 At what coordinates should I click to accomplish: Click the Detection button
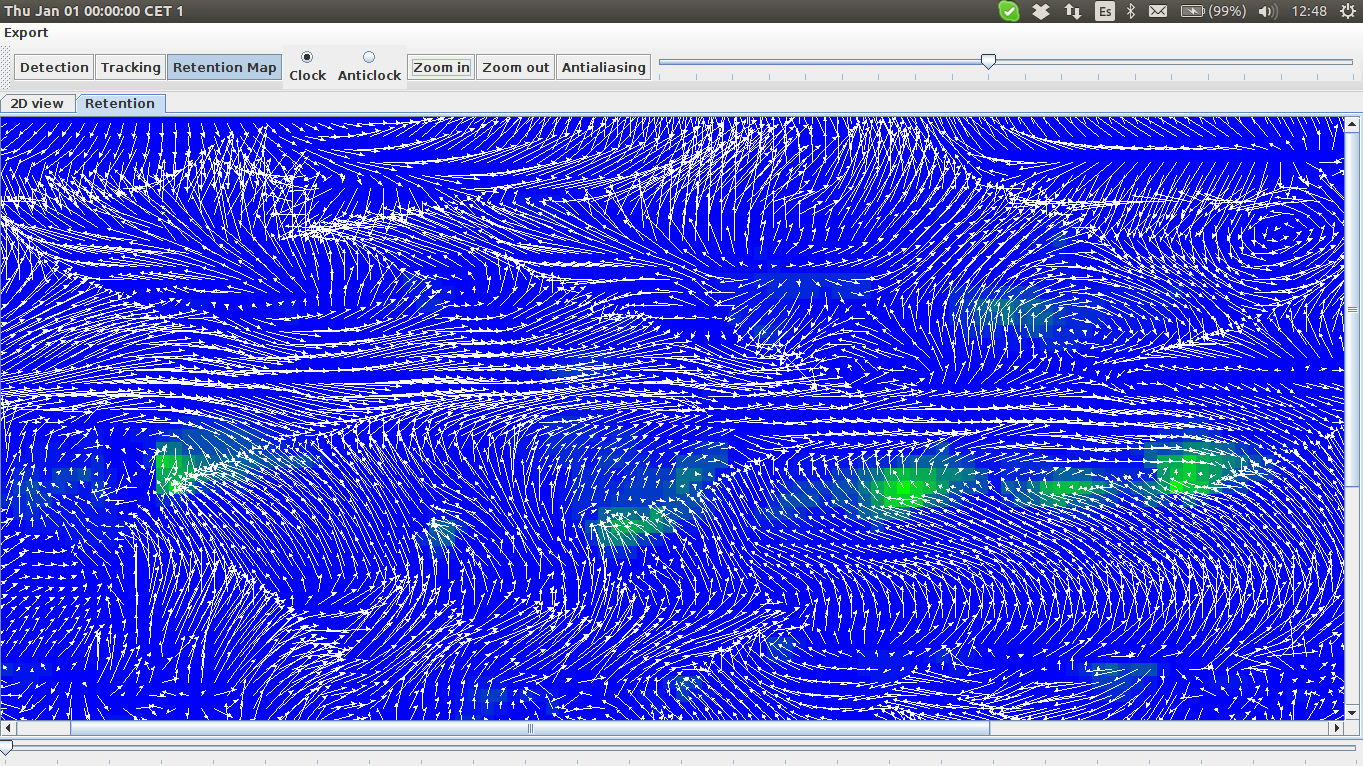click(54, 67)
